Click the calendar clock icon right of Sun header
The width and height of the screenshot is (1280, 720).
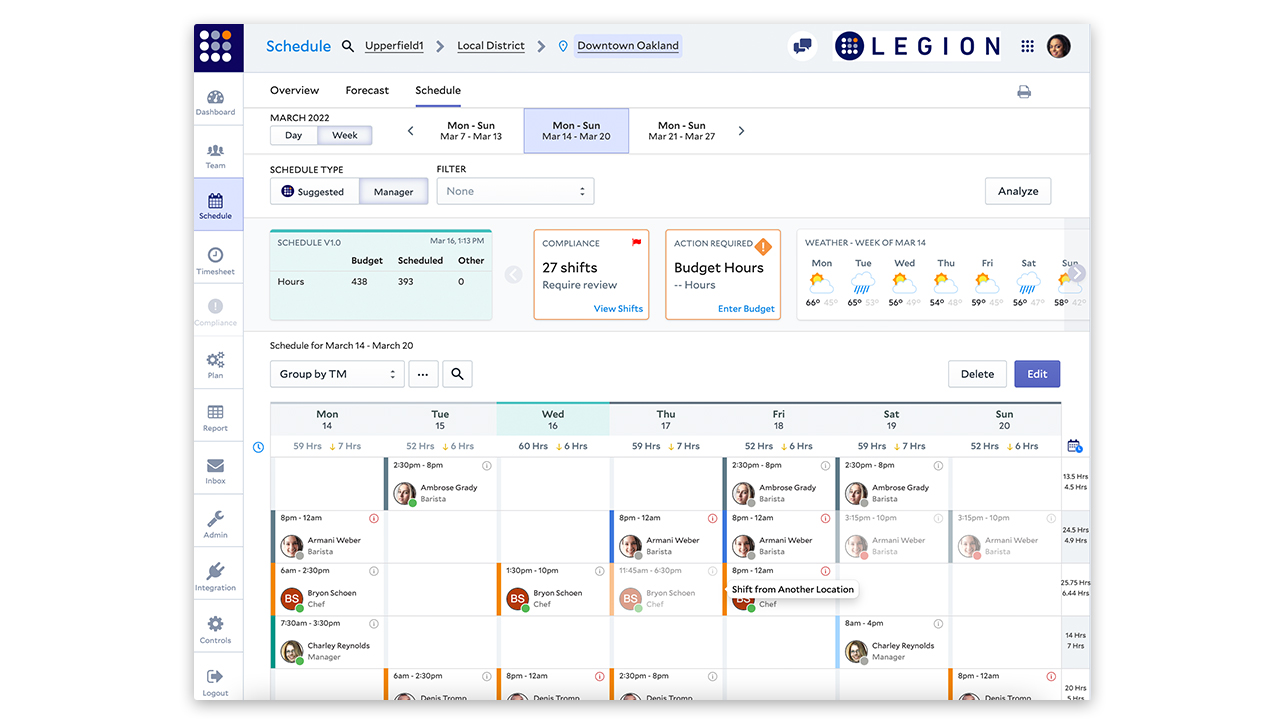click(x=1074, y=446)
